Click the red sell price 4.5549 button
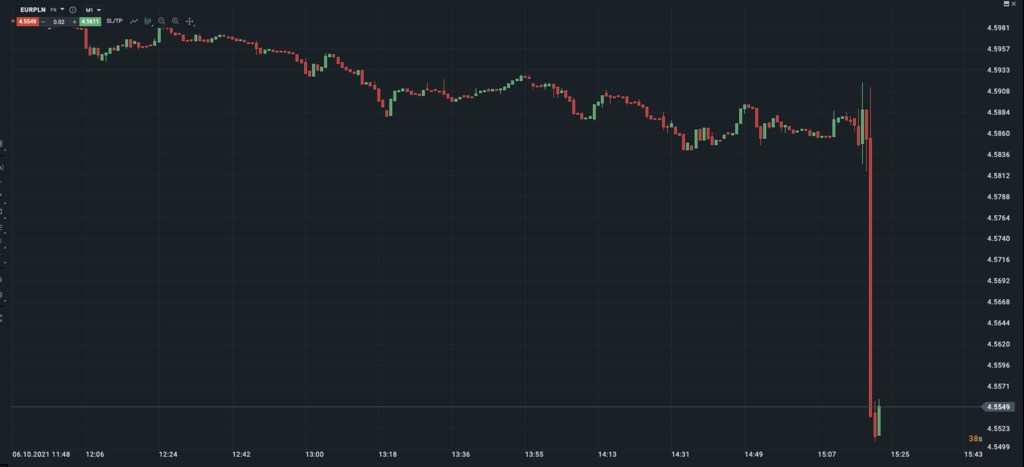This screenshot has width=1024, height=467. pos(27,21)
